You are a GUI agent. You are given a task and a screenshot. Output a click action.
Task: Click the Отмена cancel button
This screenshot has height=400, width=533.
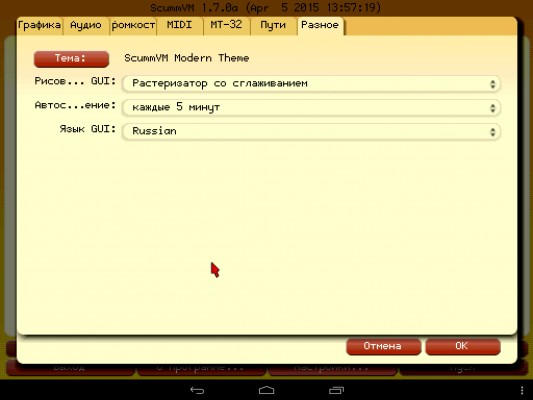click(383, 347)
